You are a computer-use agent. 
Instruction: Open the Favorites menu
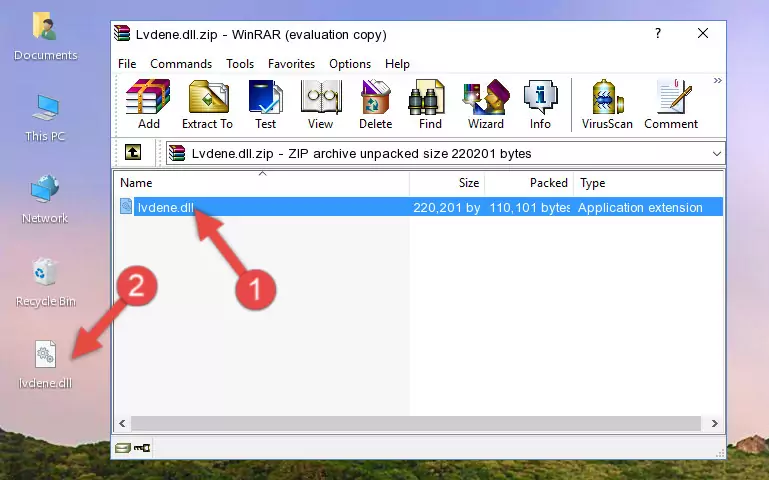tap(291, 64)
